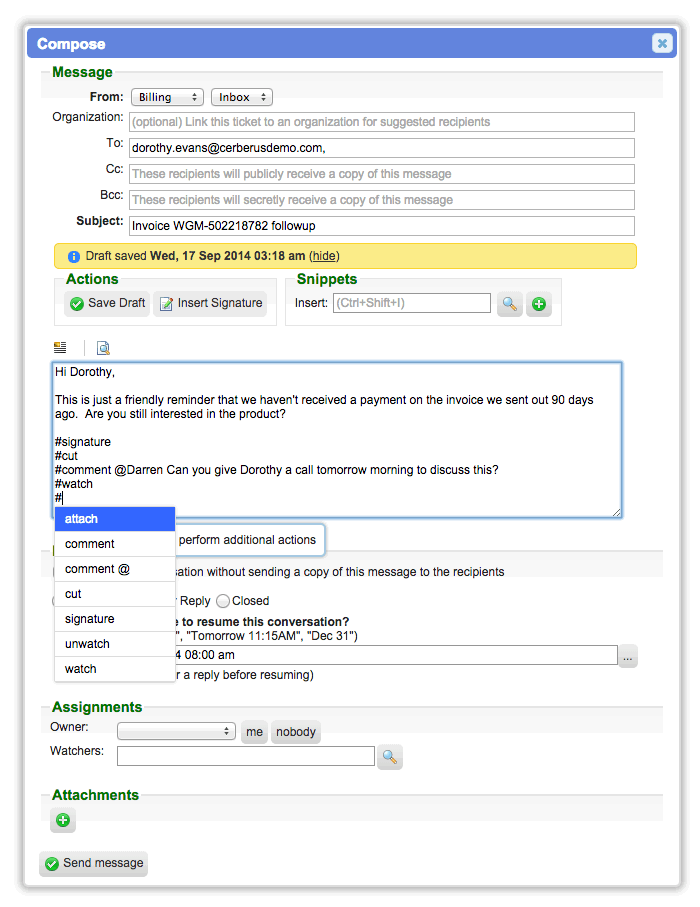Click the formatting toolbar toggle icon above editor
The width and height of the screenshot is (700, 907).
[60, 348]
